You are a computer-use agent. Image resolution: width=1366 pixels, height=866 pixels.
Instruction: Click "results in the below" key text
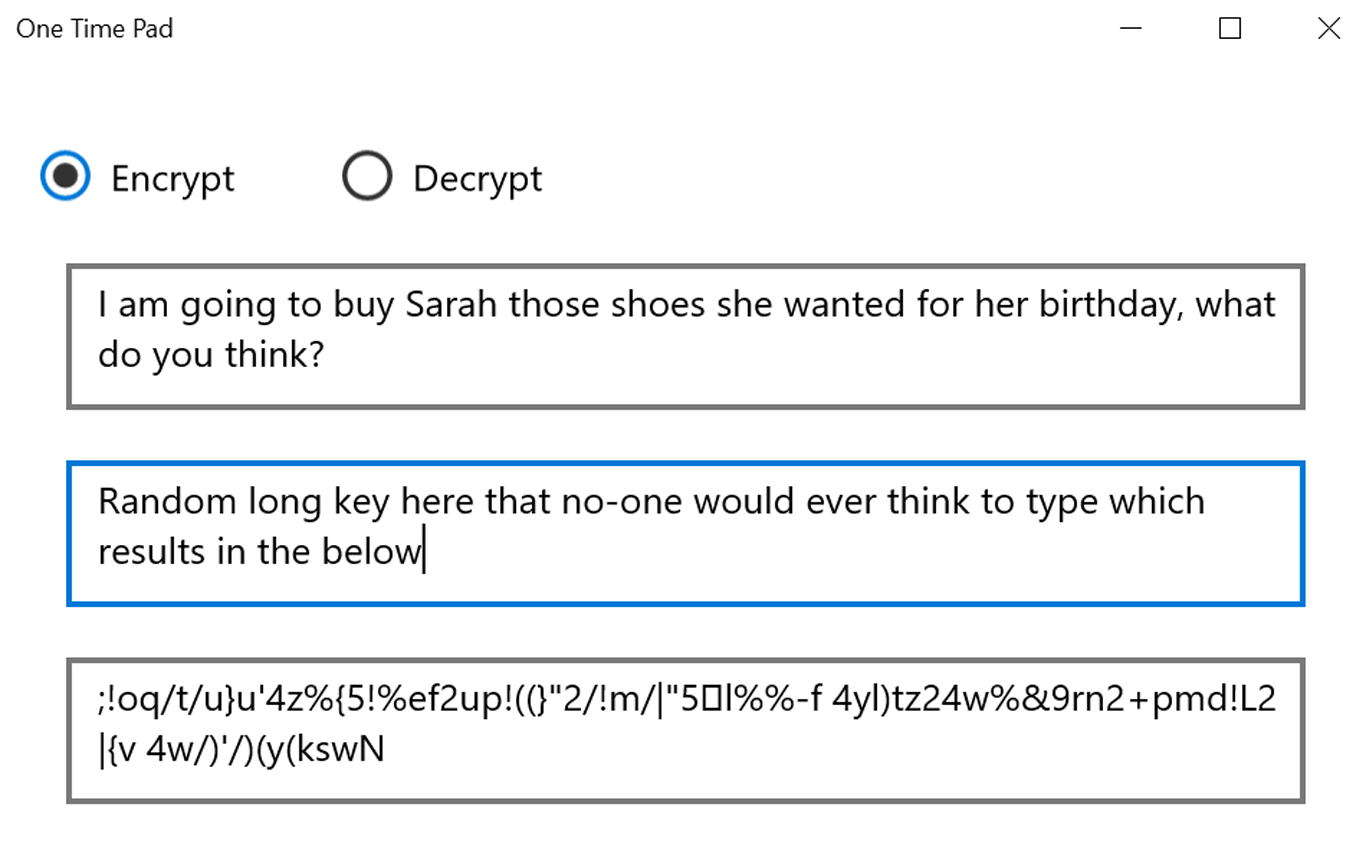260,551
